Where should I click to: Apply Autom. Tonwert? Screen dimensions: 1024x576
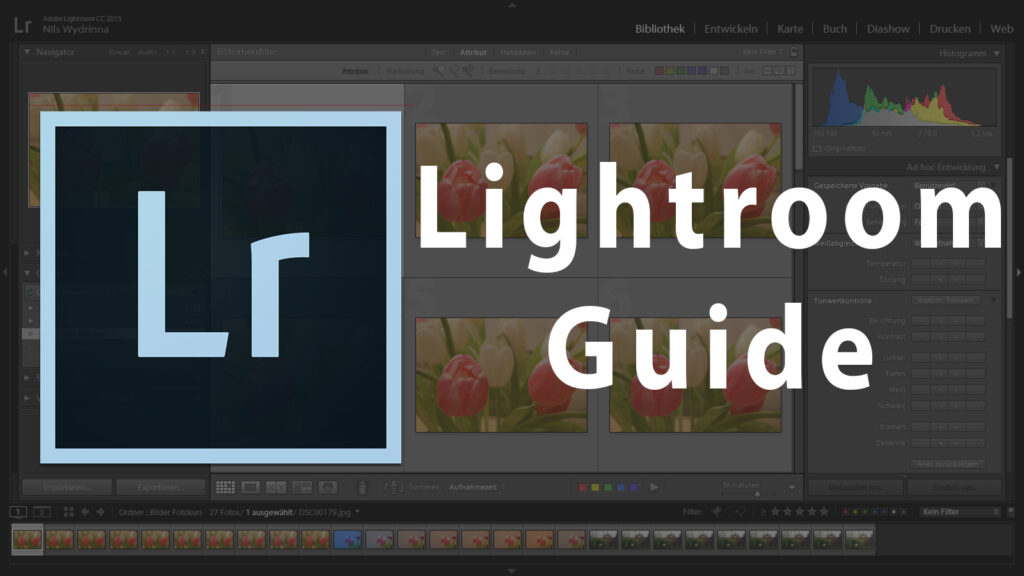[945, 300]
